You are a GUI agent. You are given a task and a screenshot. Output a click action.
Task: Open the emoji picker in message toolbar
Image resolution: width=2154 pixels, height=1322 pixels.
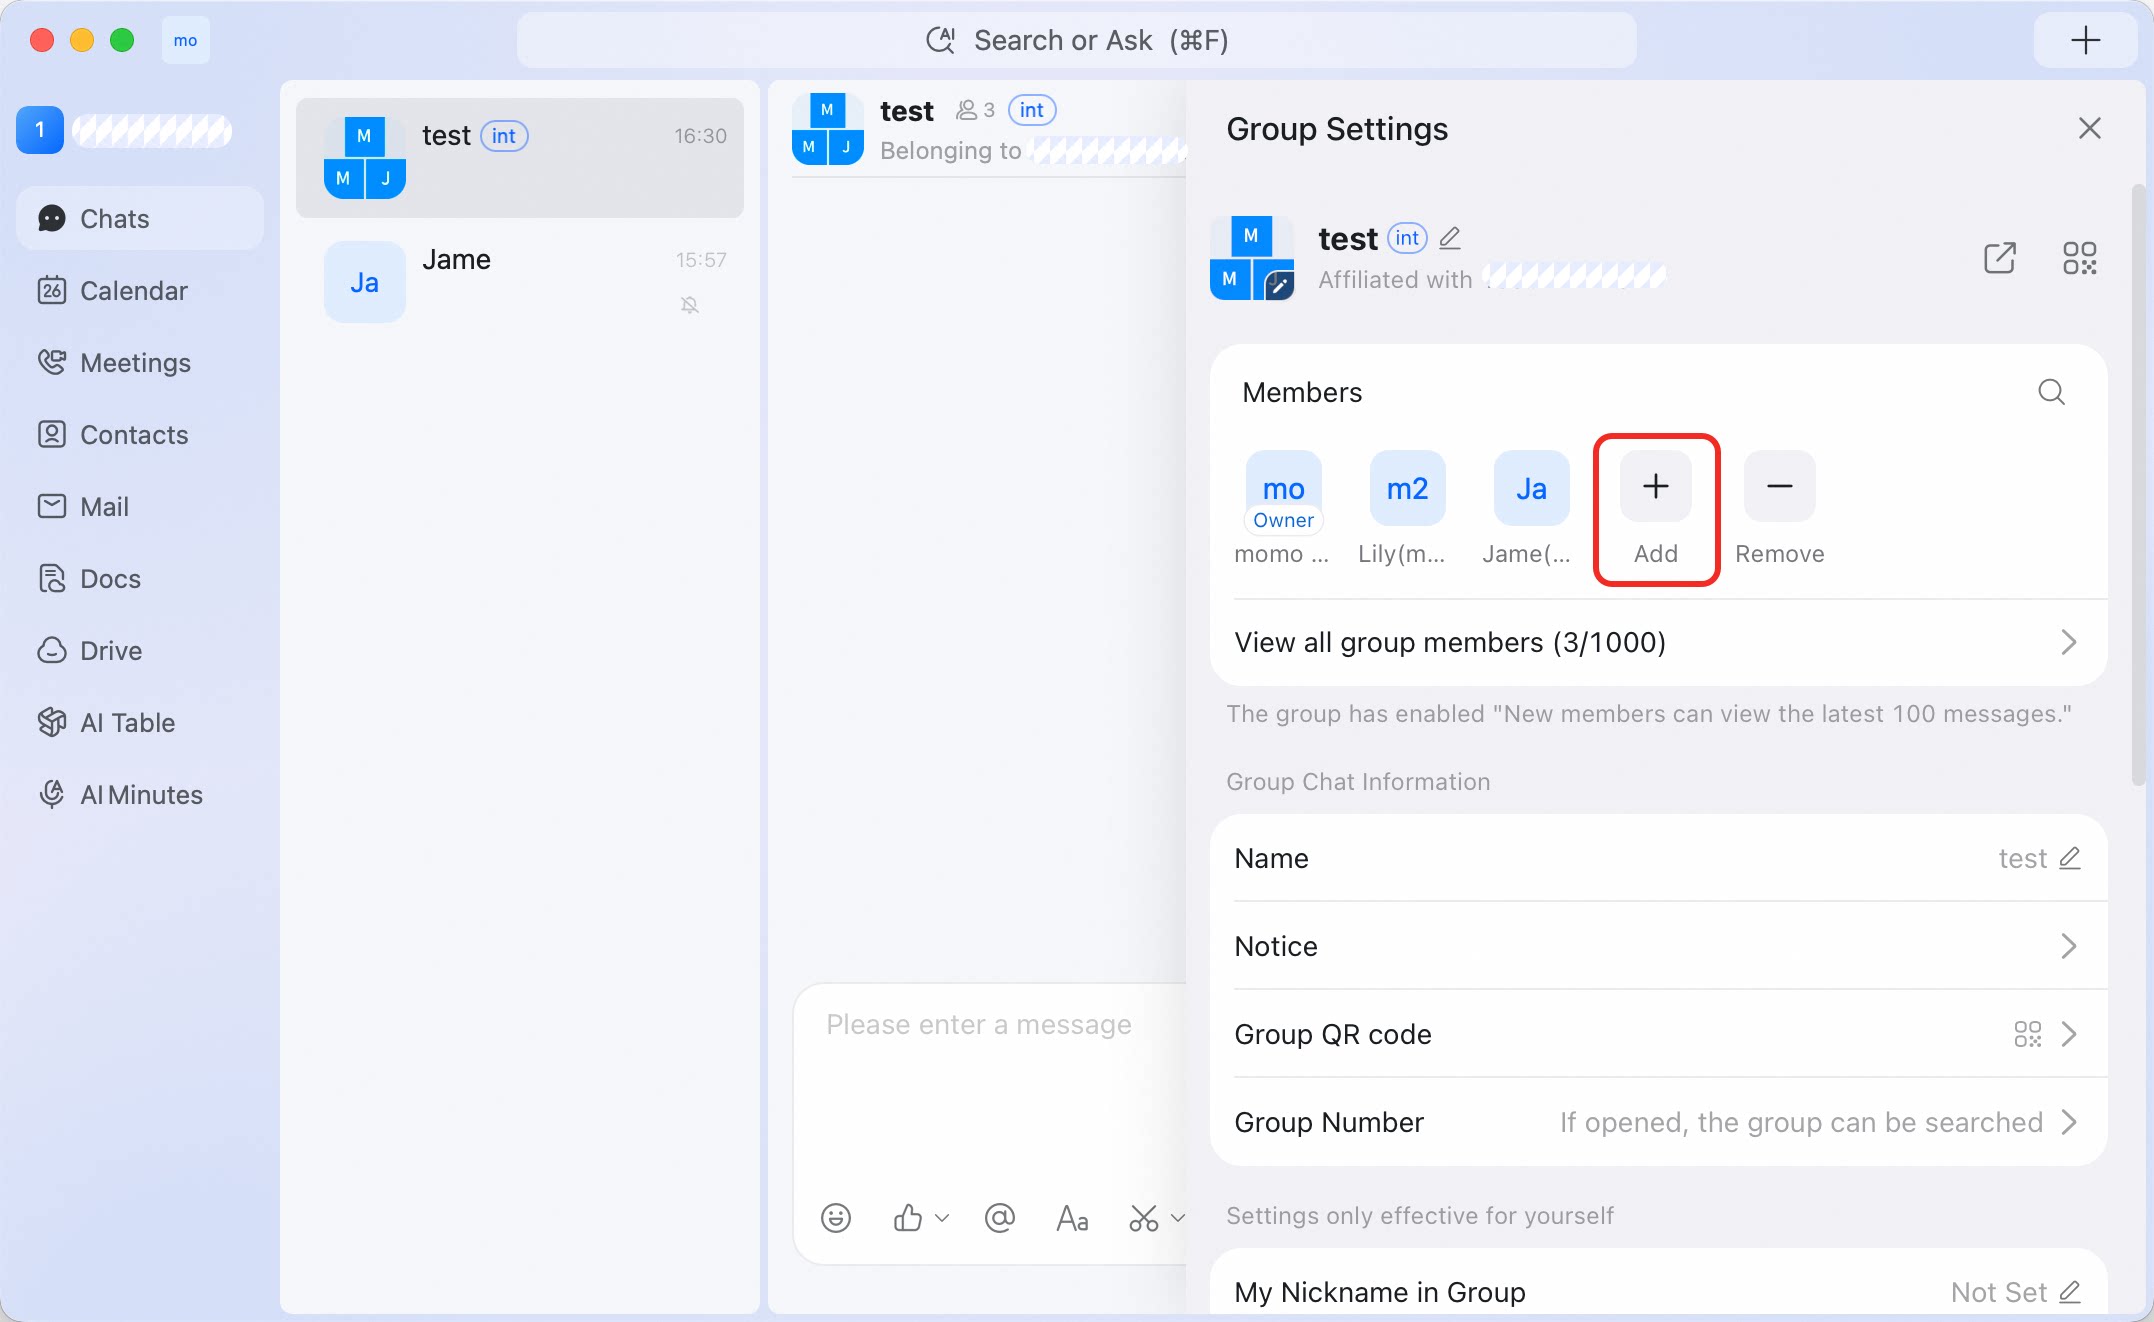[x=836, y=1217]
